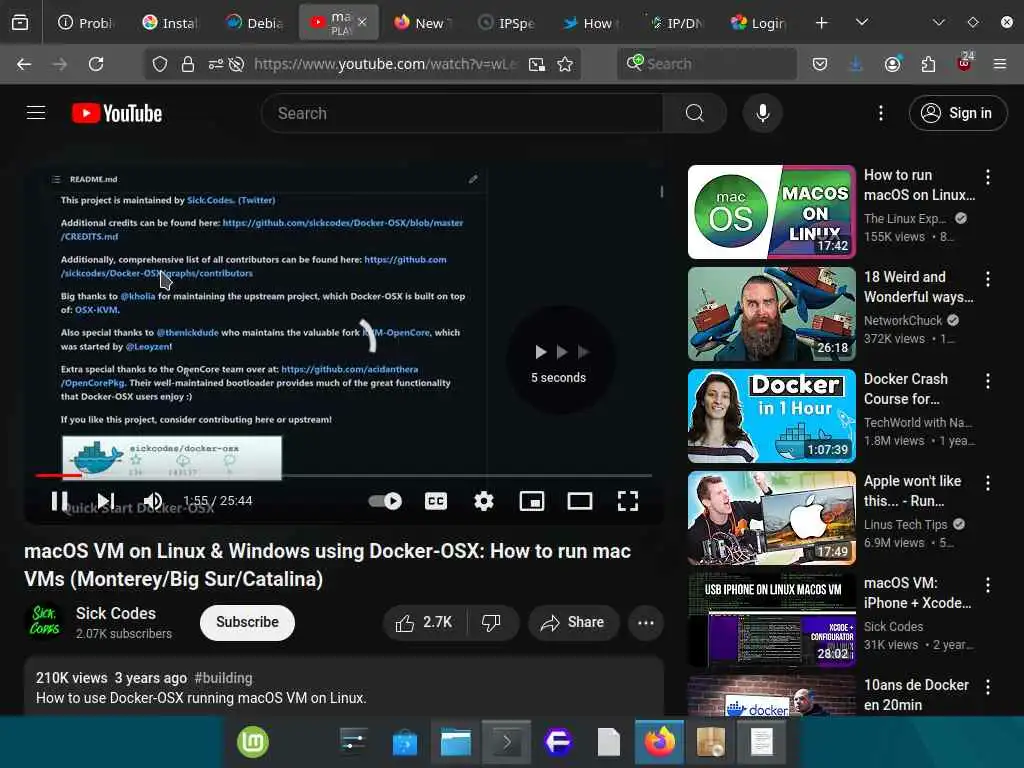This screenshot has width=1024, height=768.
Task: Click the YouTube search magnifier button
Action: click(695, 113)
